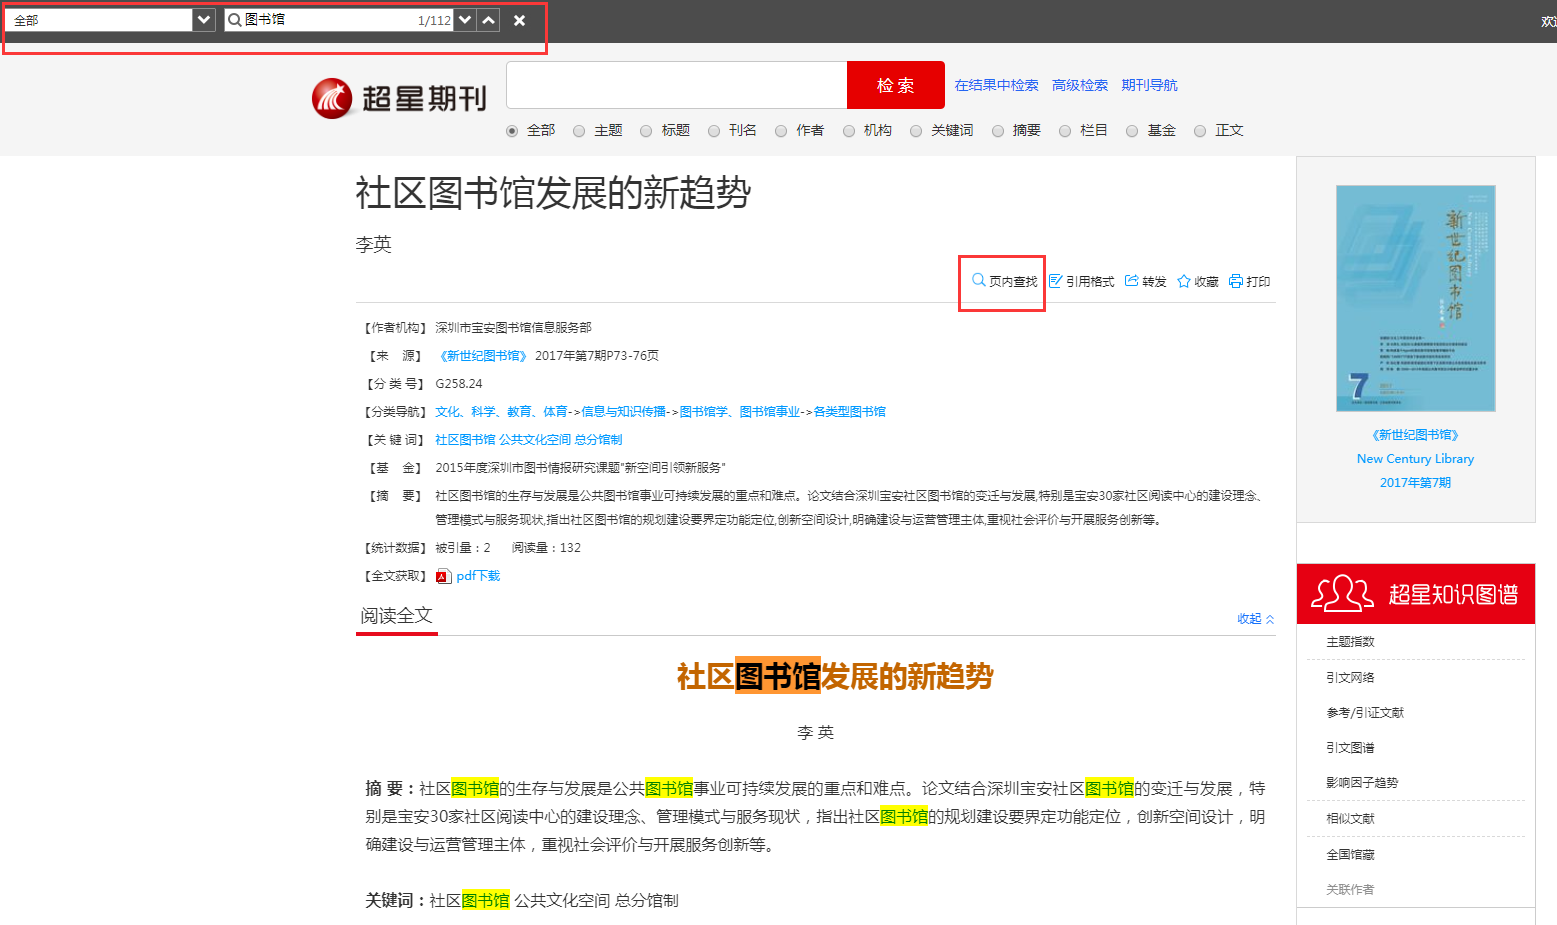The image size is (1557, 925).
Task: Click the 引用格式 citation format icon
Action: pyautogui.click(x=1082, y=281)
